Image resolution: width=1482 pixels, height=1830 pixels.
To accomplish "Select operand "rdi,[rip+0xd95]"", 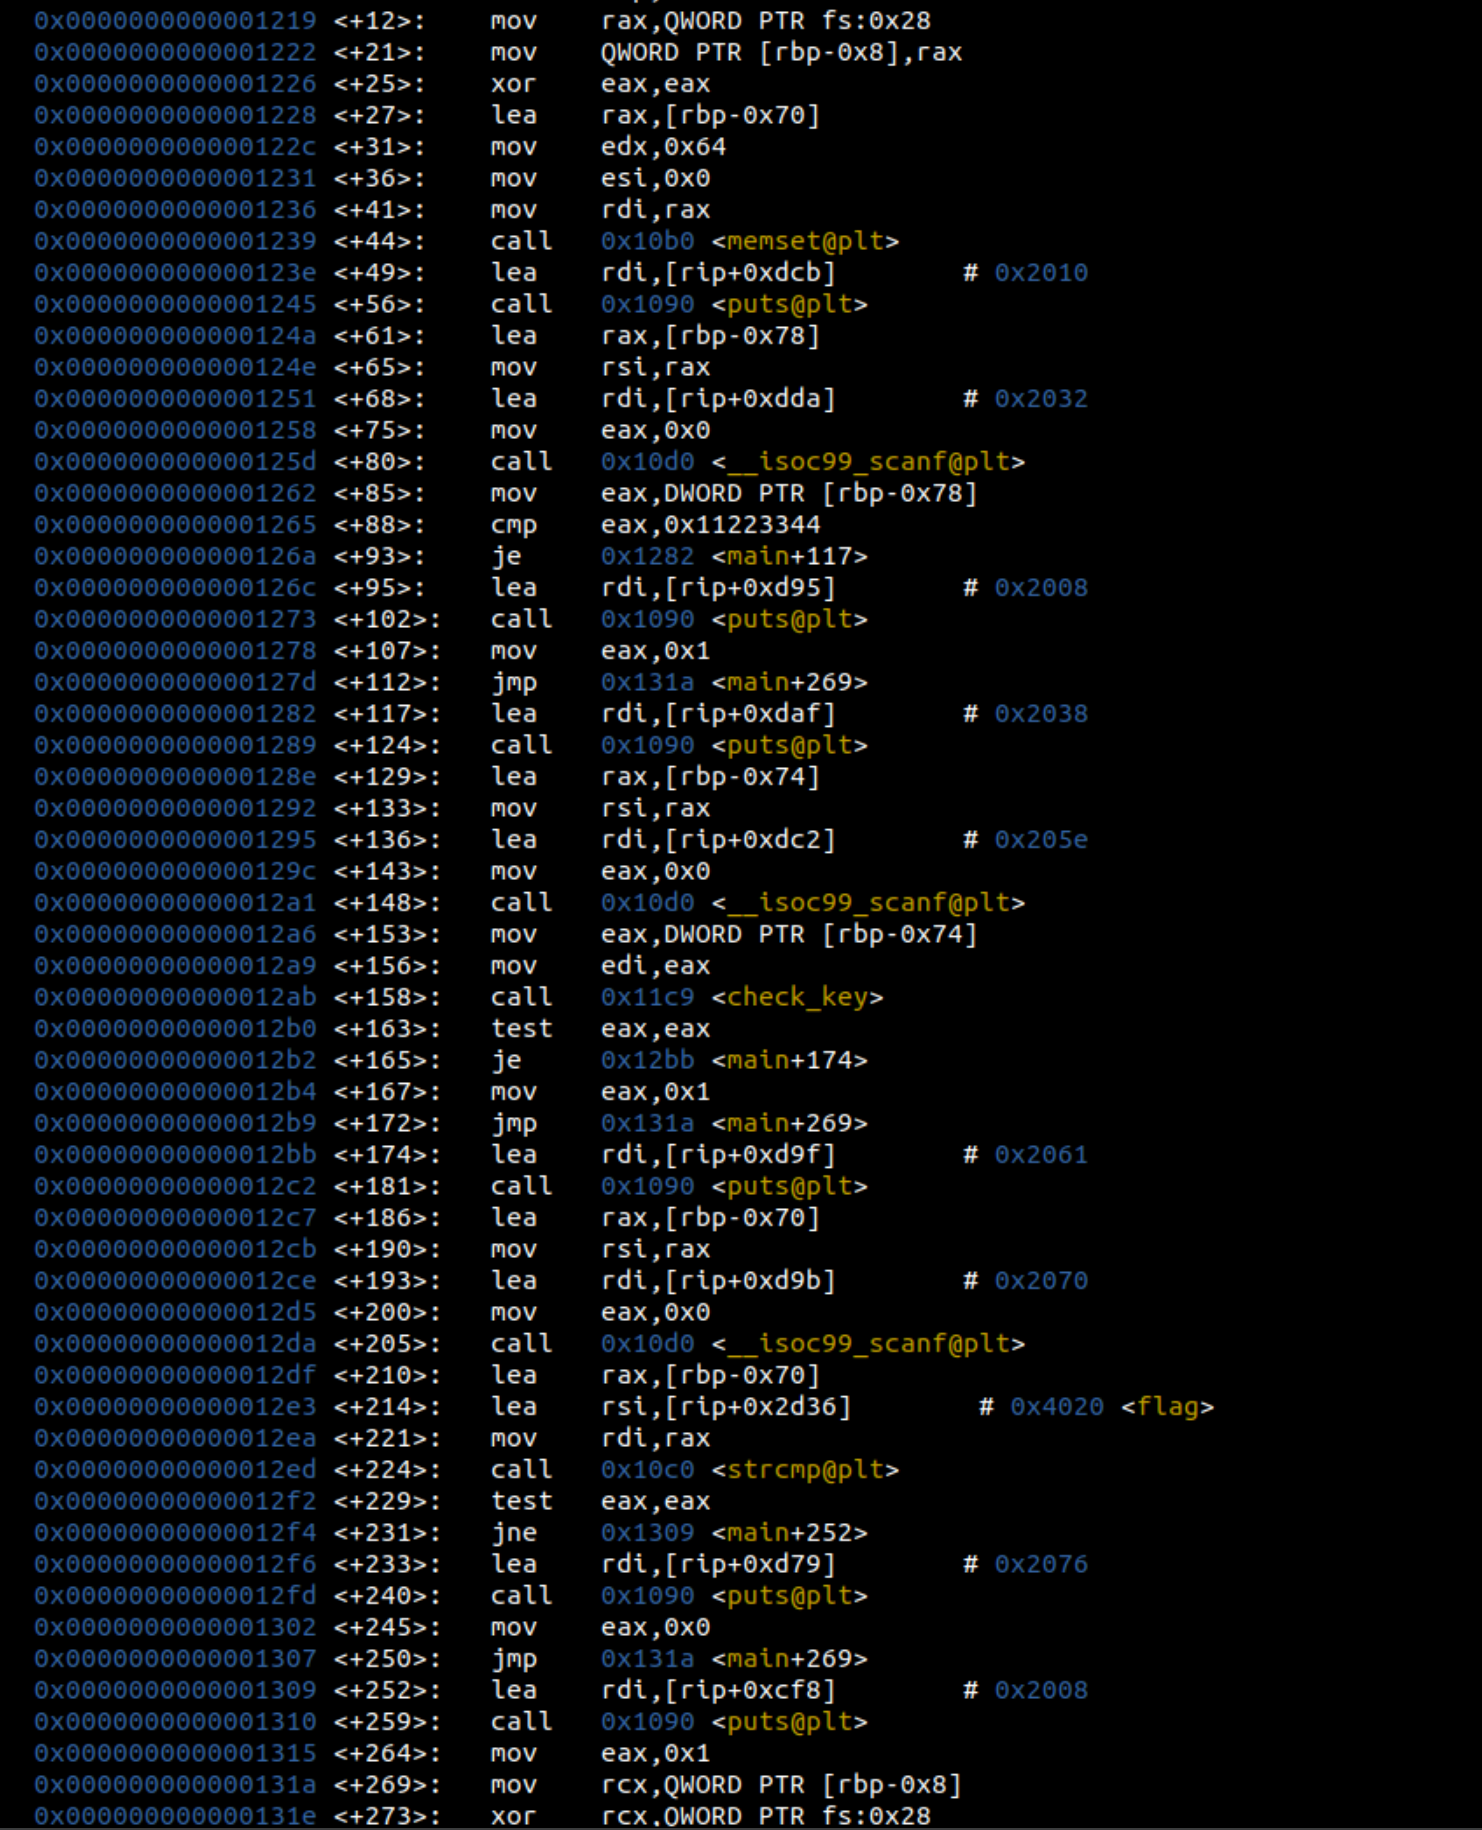I will click(718, 587).
